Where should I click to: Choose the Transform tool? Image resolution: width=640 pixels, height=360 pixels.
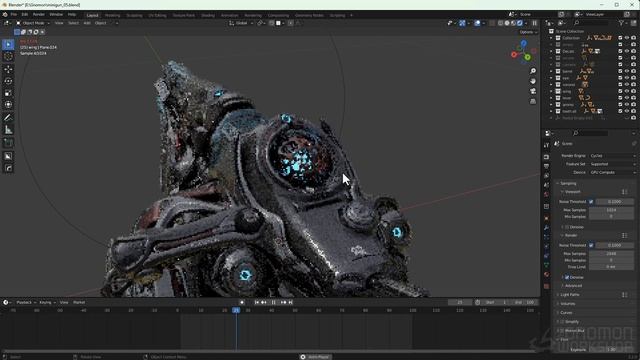pos(8,104)
